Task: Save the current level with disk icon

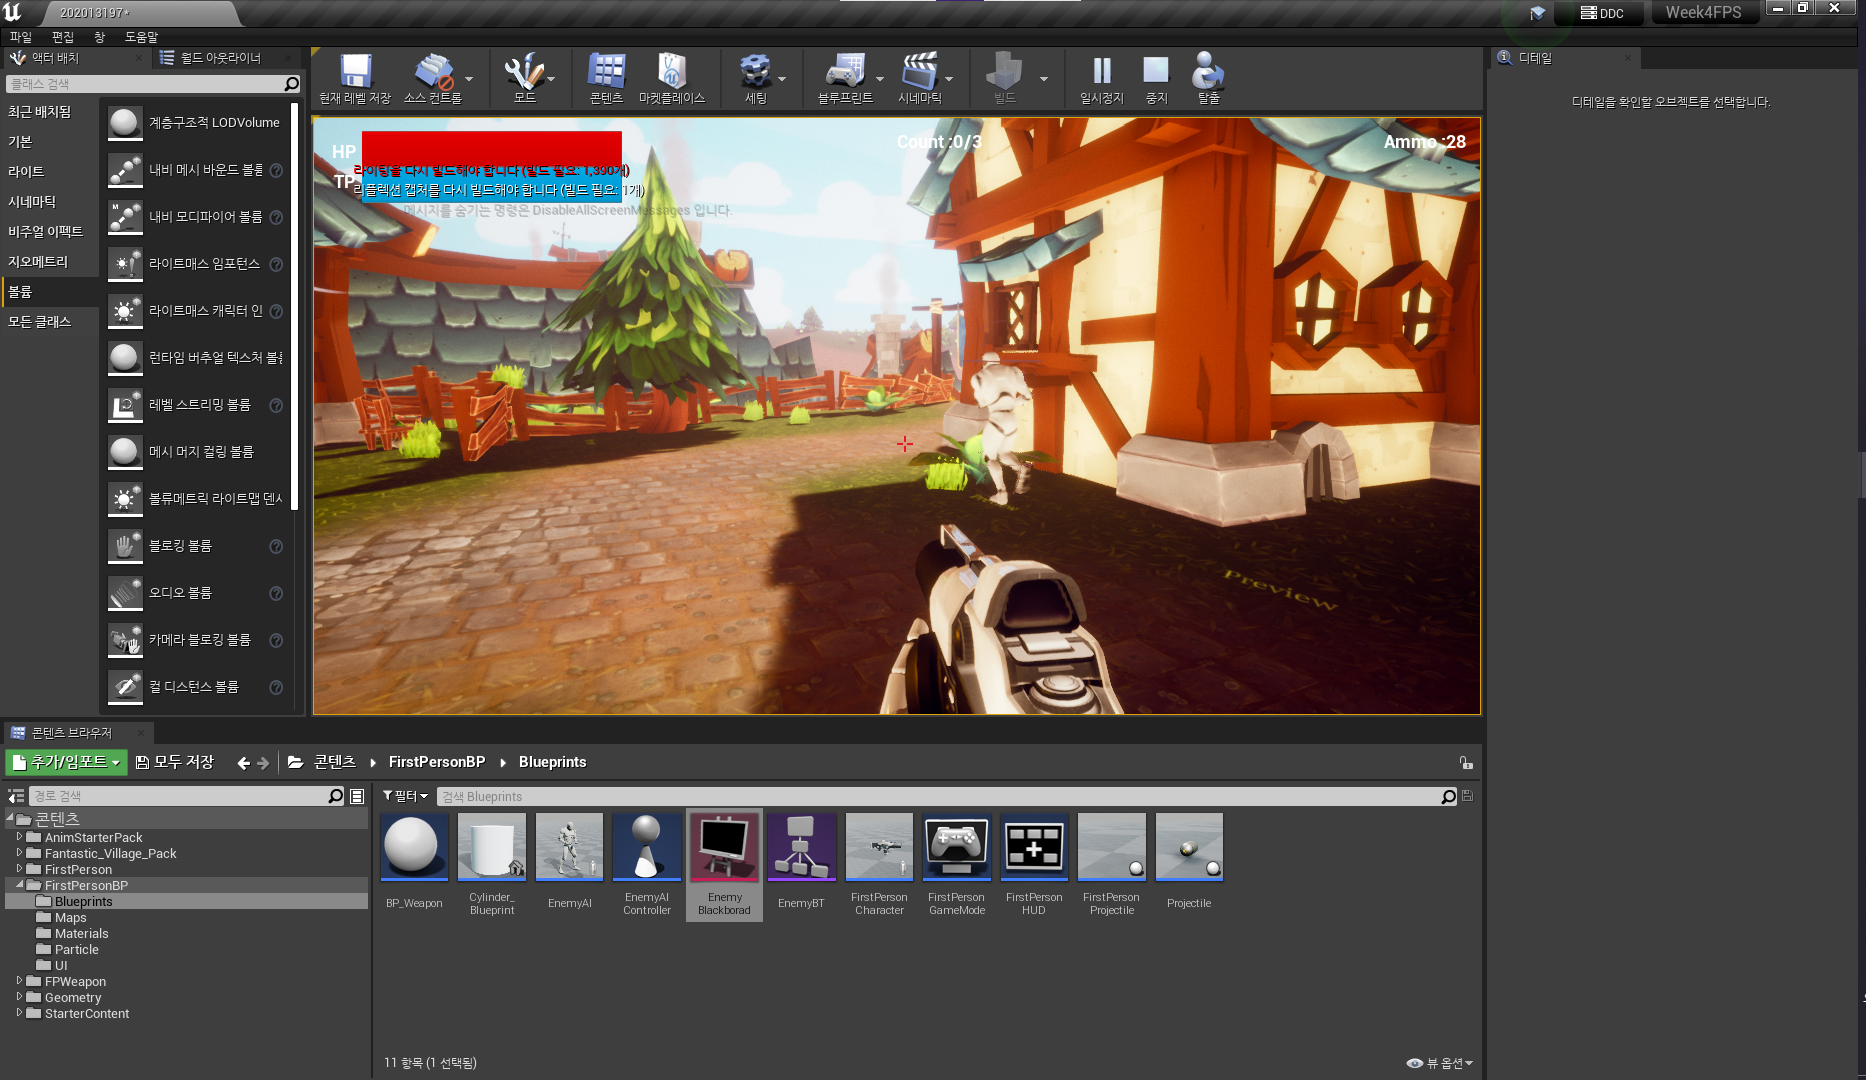Action: [x=355, y=78]
